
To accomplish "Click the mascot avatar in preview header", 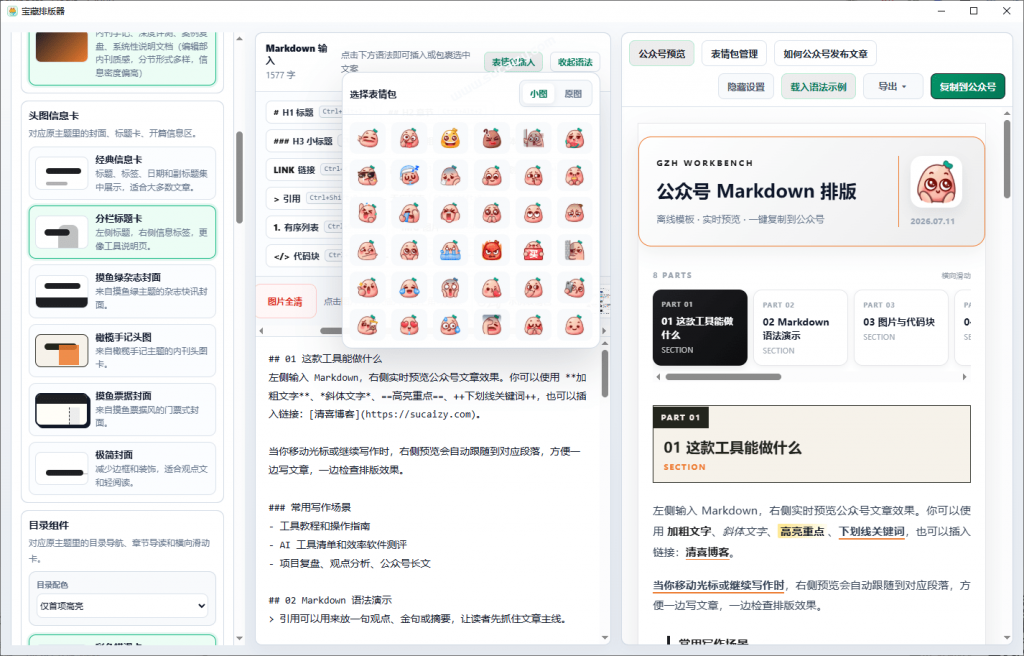I will (x=936, y=182).
